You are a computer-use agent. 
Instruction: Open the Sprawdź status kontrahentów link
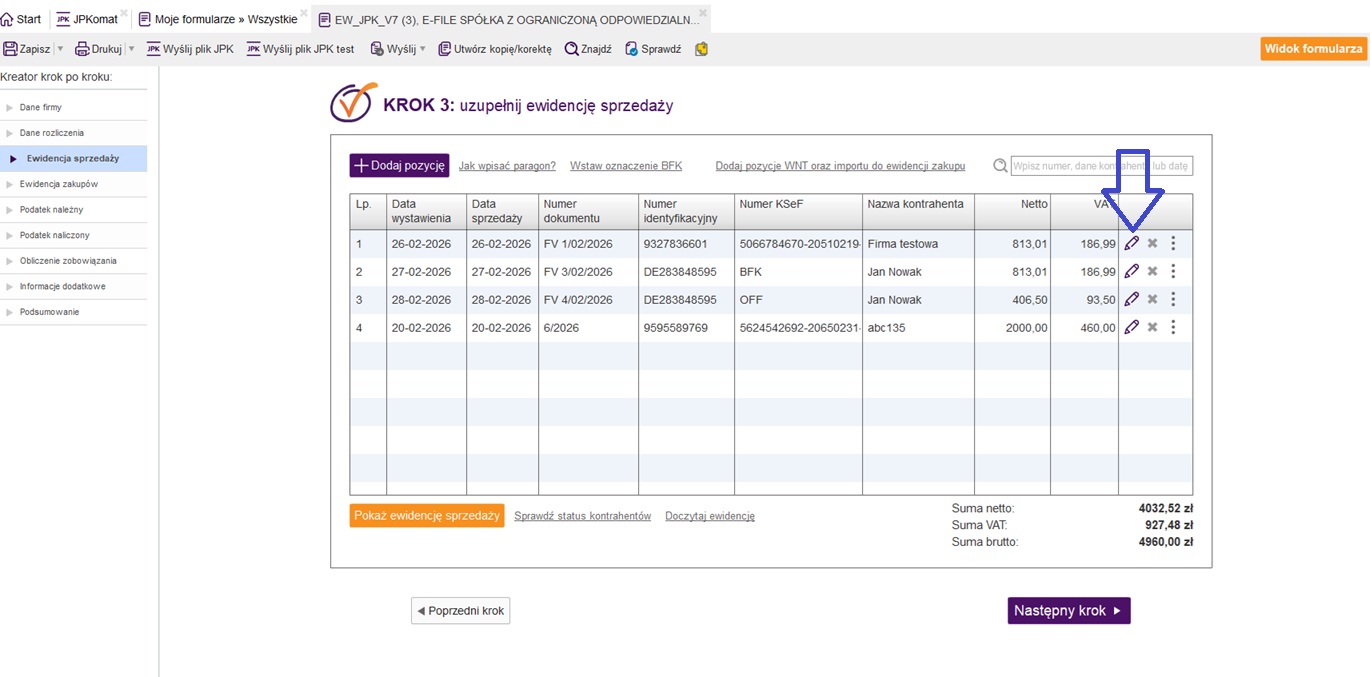click(x=582, y=516)
